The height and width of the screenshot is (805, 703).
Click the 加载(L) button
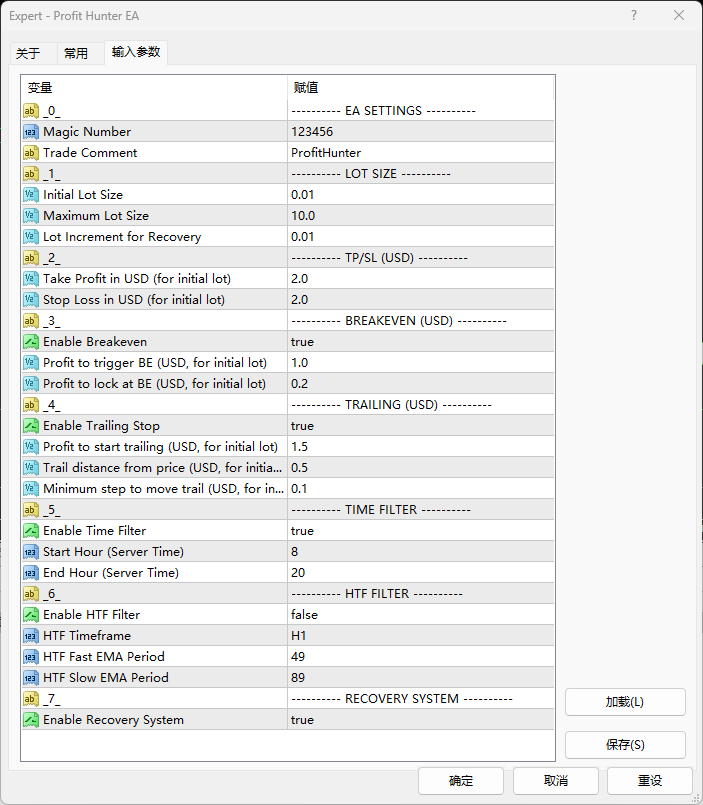tap(625, 702)
